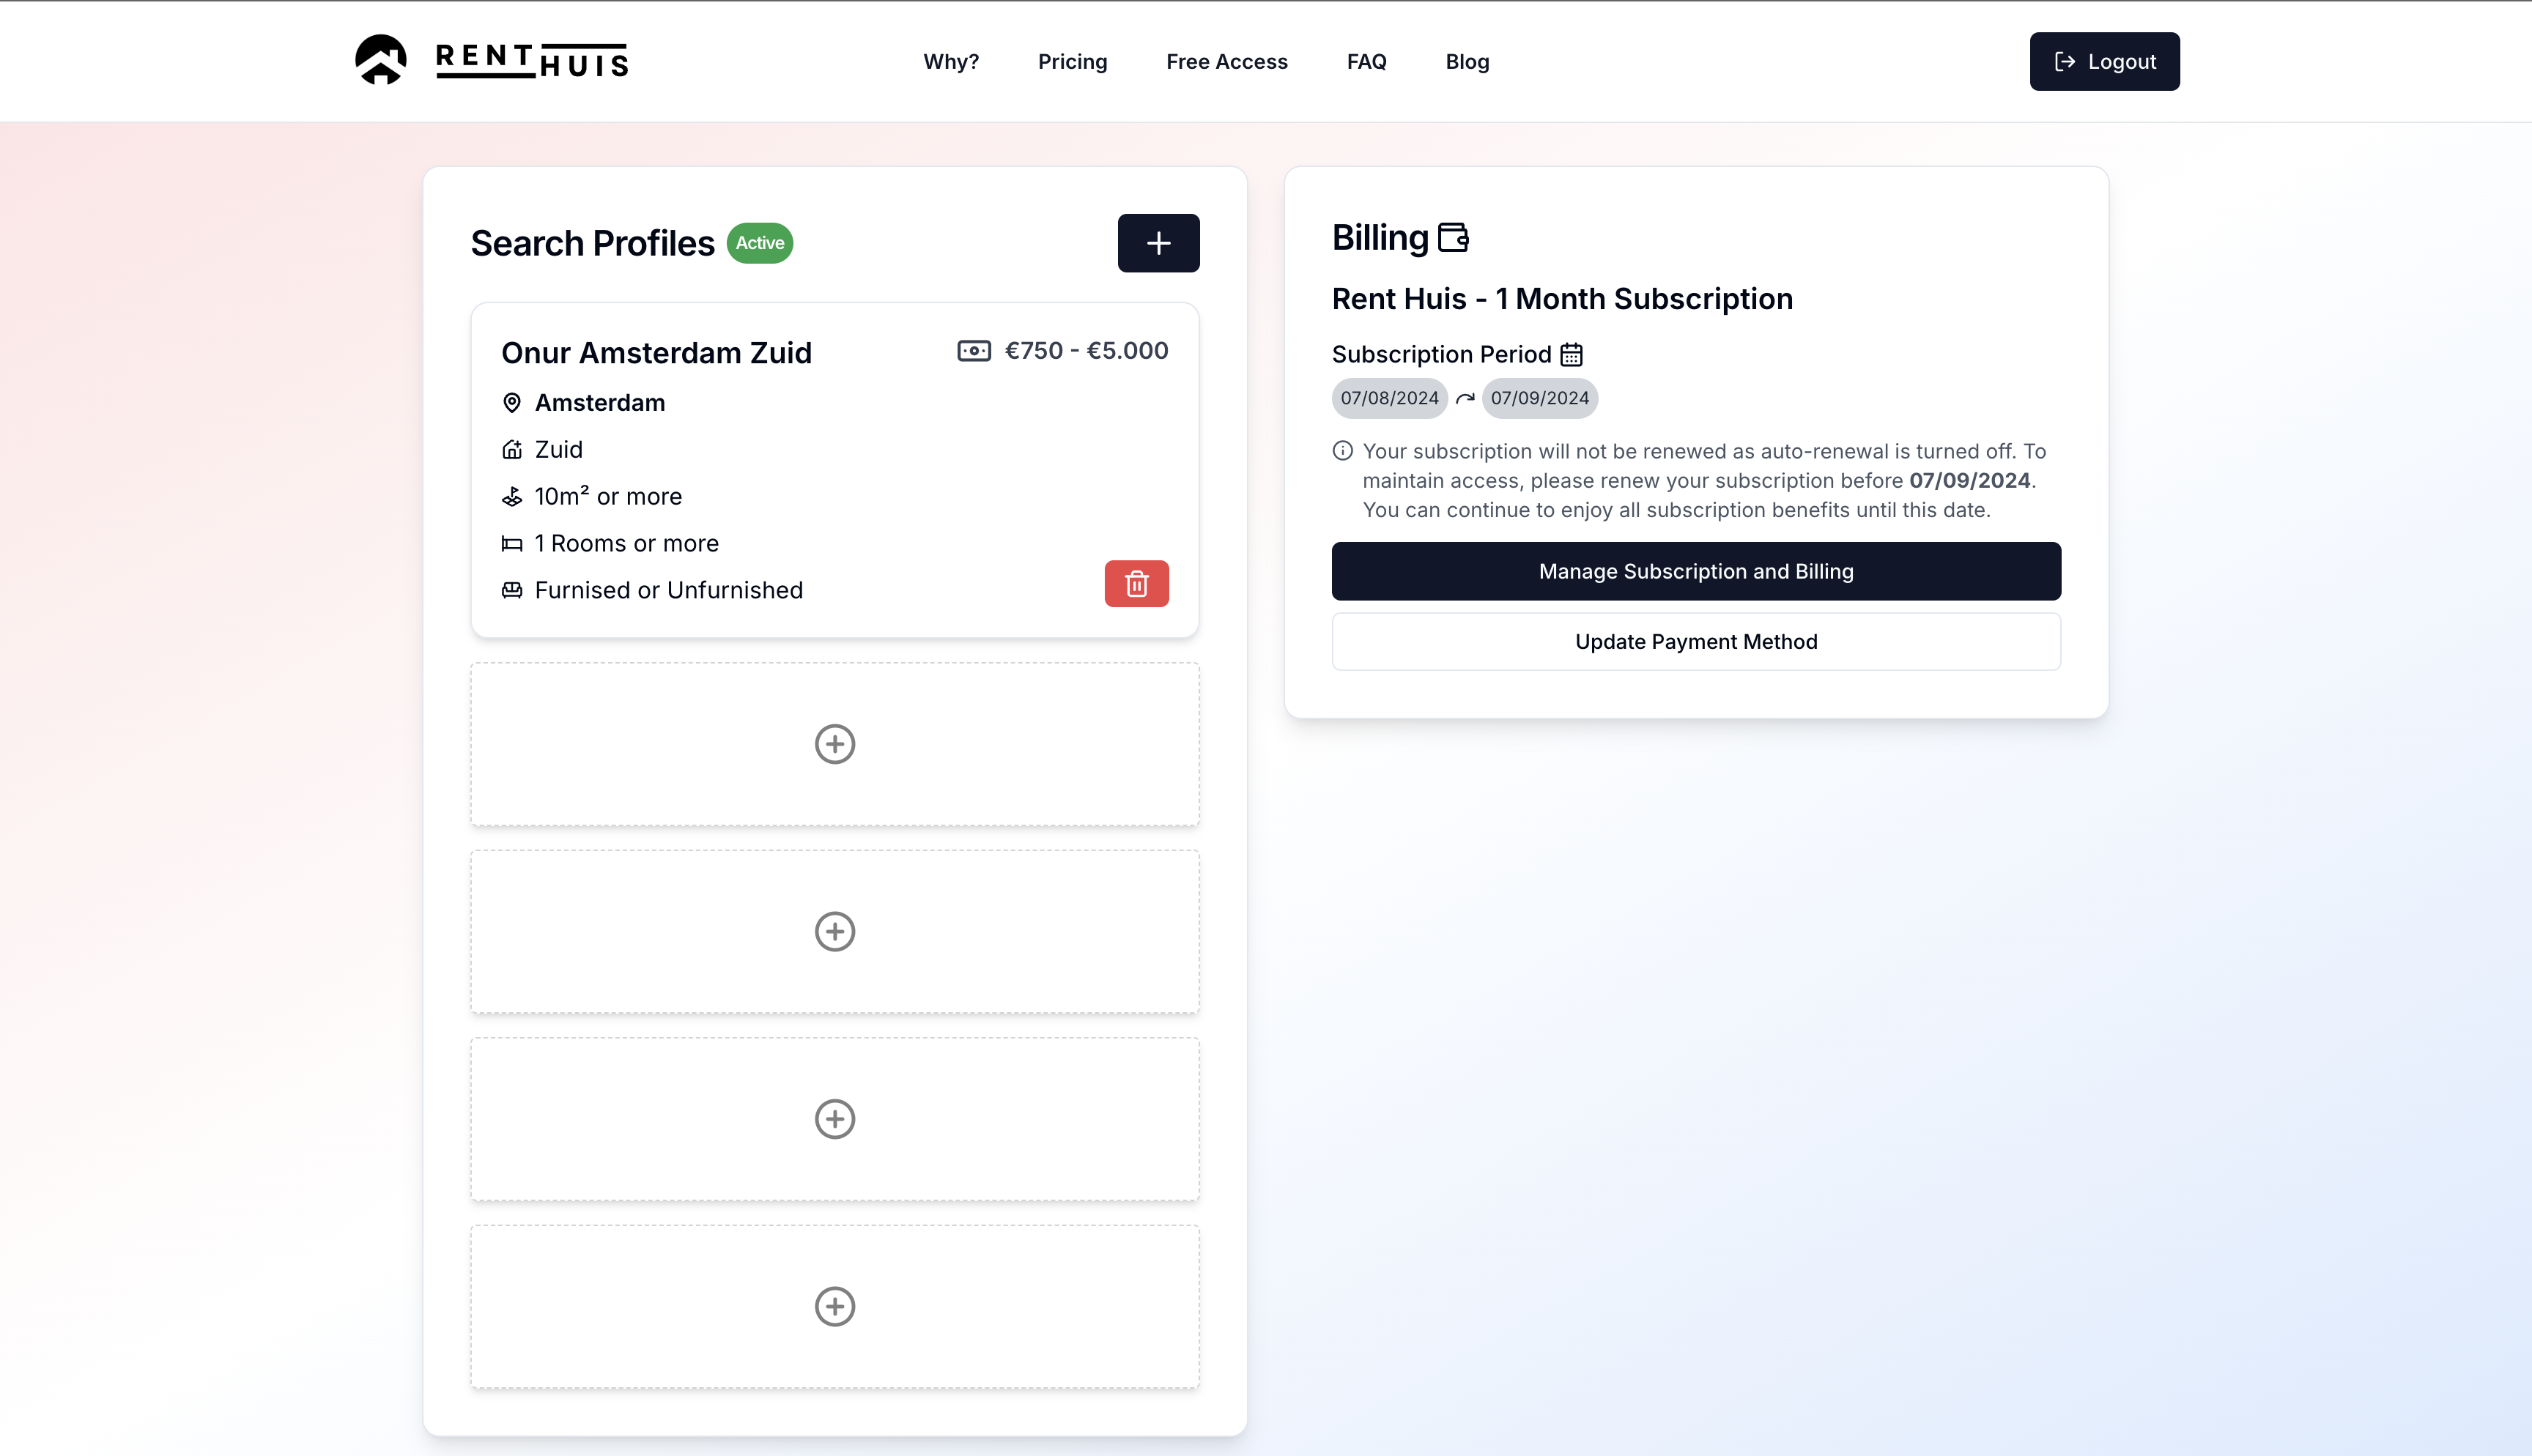This screenshot has width=2532, height=1456.
Task: Open the FAQ page
Action: [1366, 62]
